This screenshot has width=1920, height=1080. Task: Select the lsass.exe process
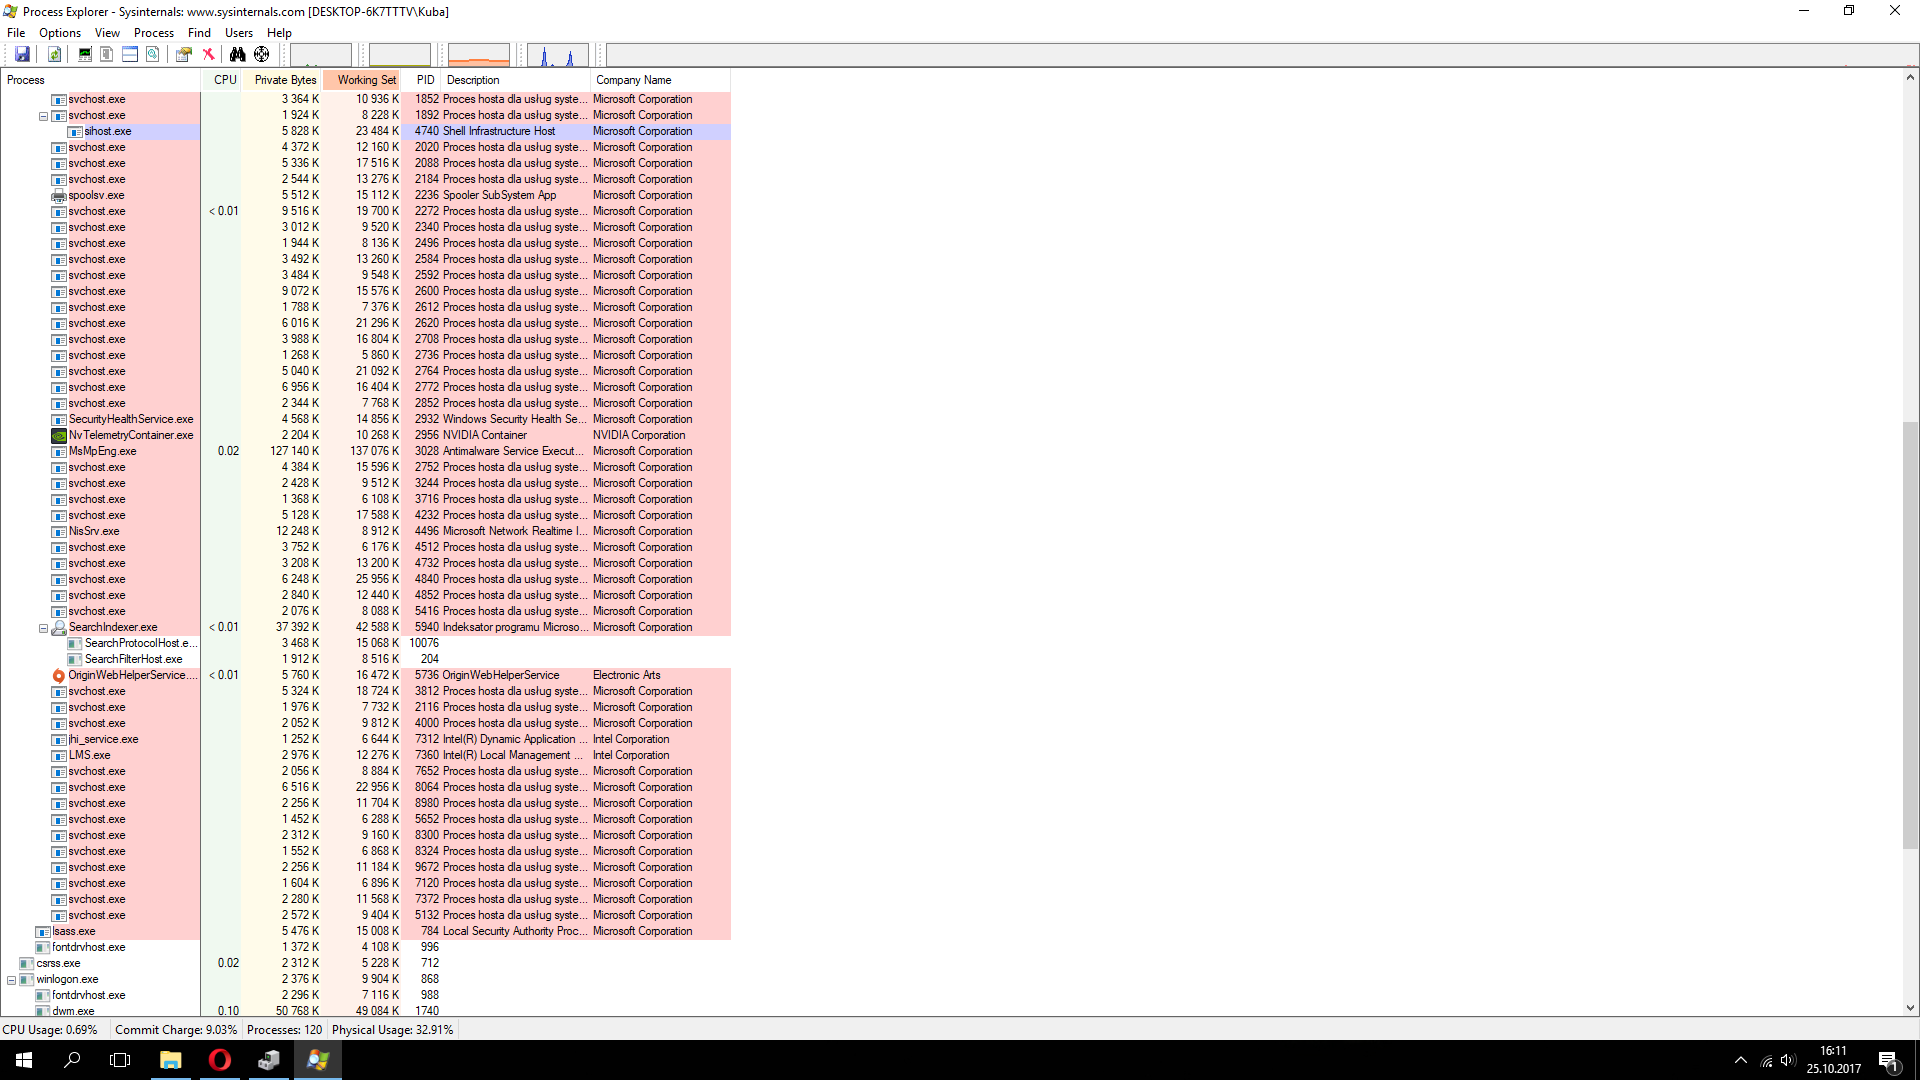[x=366, y=931]
